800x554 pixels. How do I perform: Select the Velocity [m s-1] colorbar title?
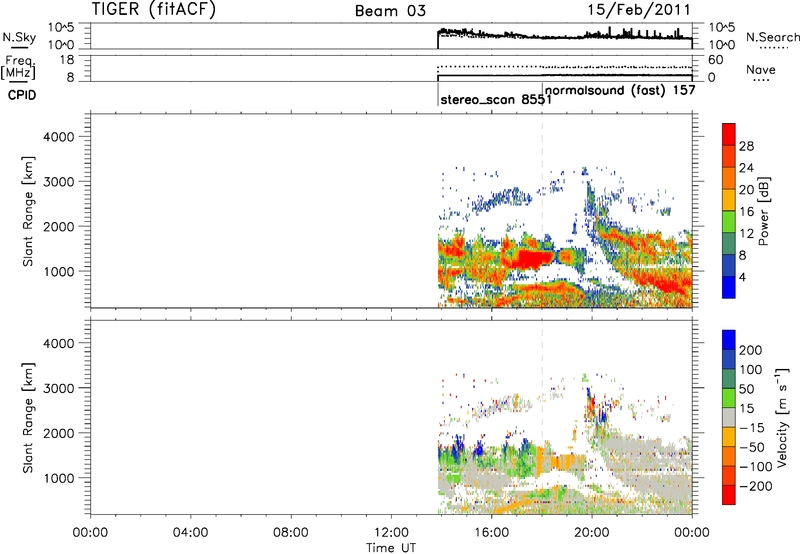(x=782, y=417)
